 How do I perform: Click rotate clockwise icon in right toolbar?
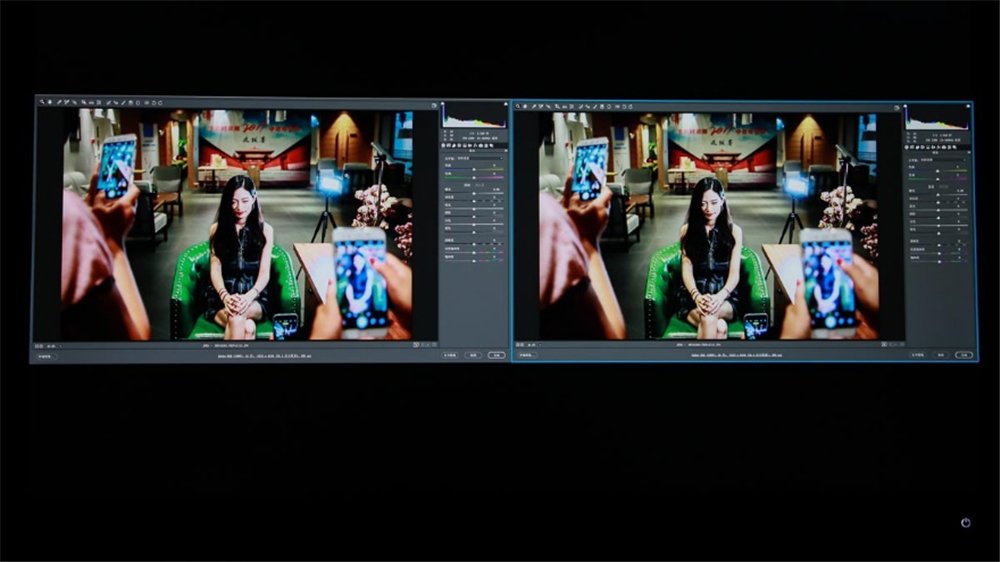(631, 106)
